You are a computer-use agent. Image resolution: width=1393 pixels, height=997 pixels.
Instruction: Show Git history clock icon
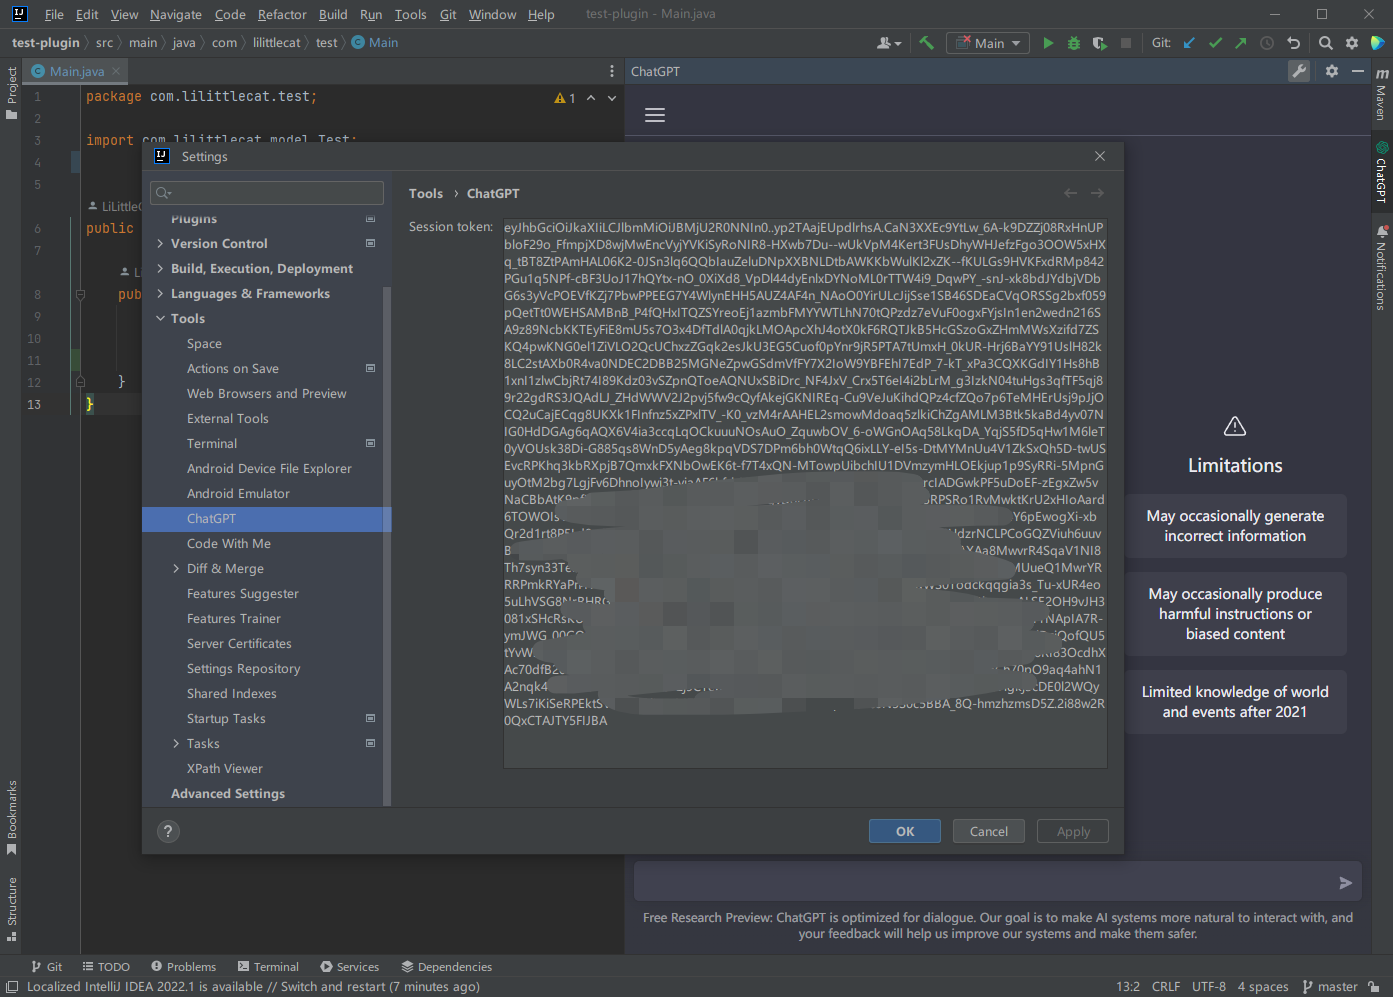(x=1267, y=43)
